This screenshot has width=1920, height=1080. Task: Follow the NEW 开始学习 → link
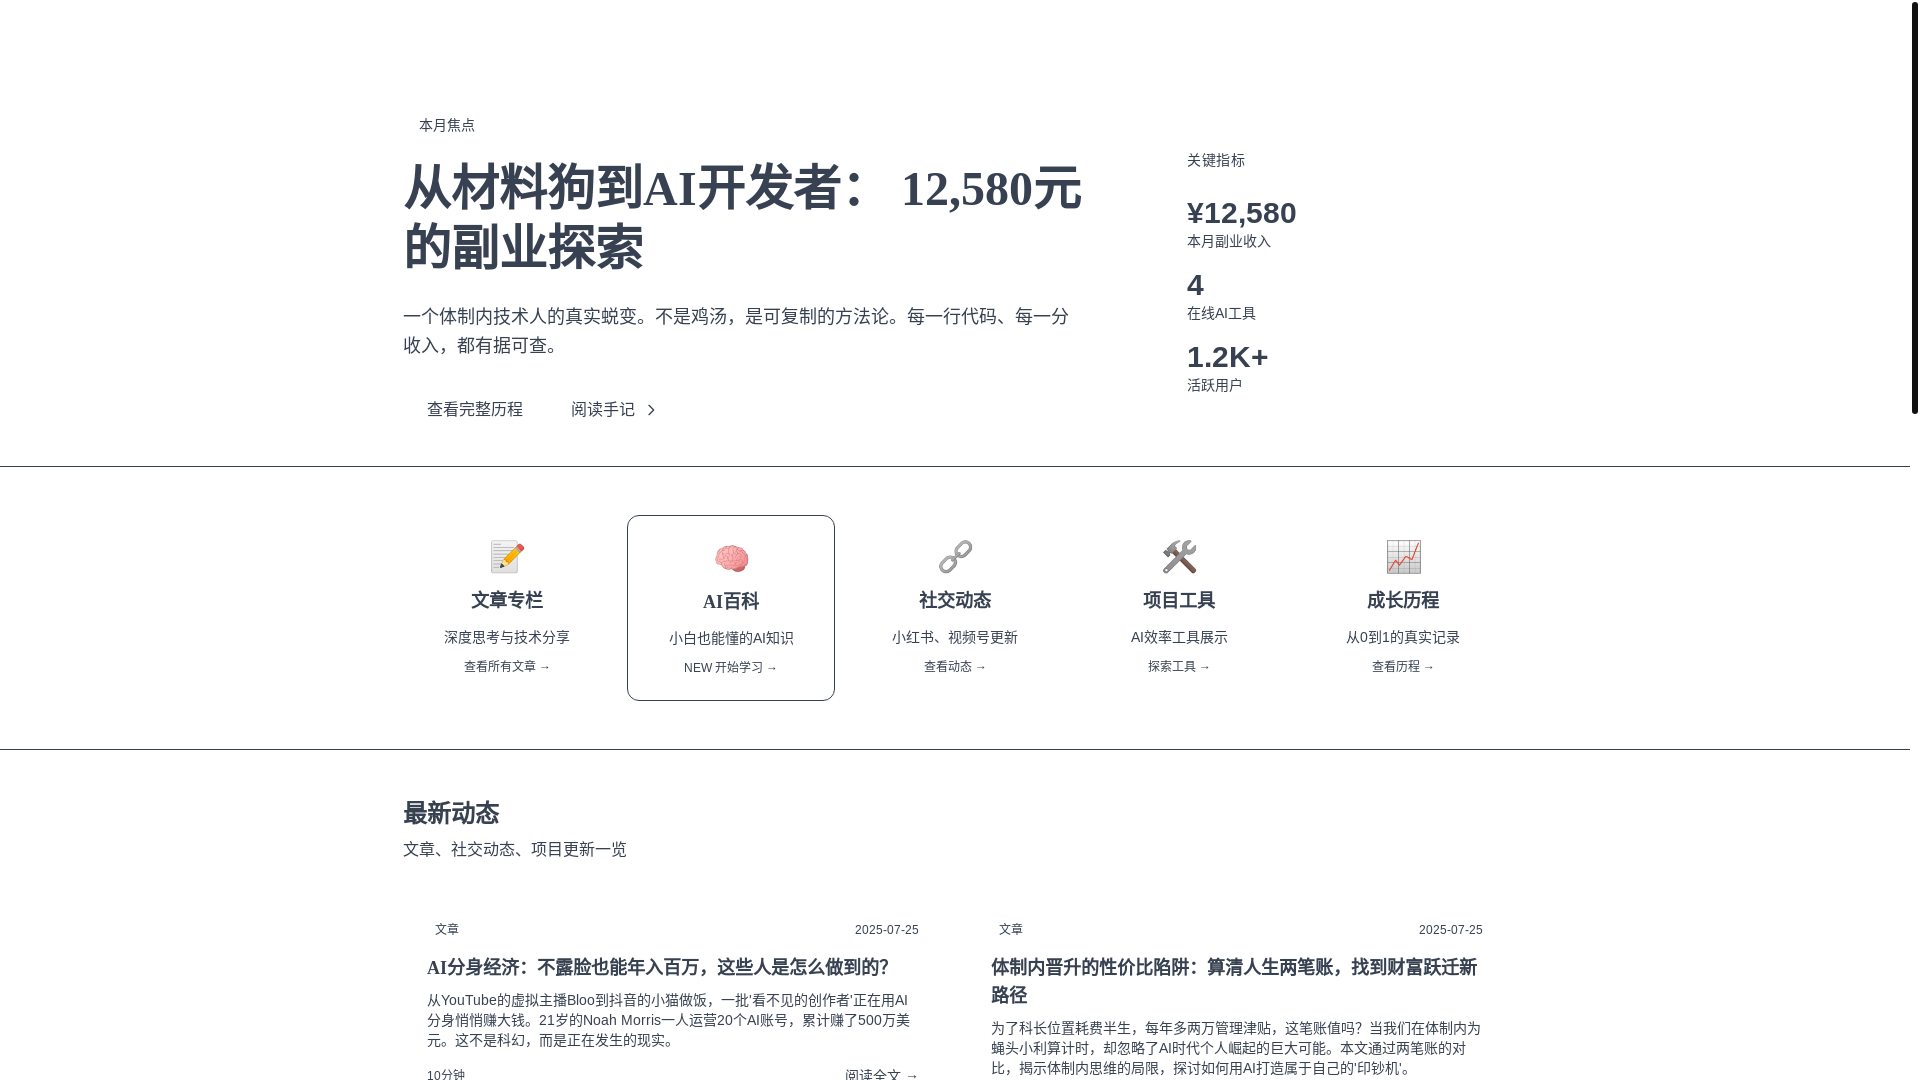(731, 667)
